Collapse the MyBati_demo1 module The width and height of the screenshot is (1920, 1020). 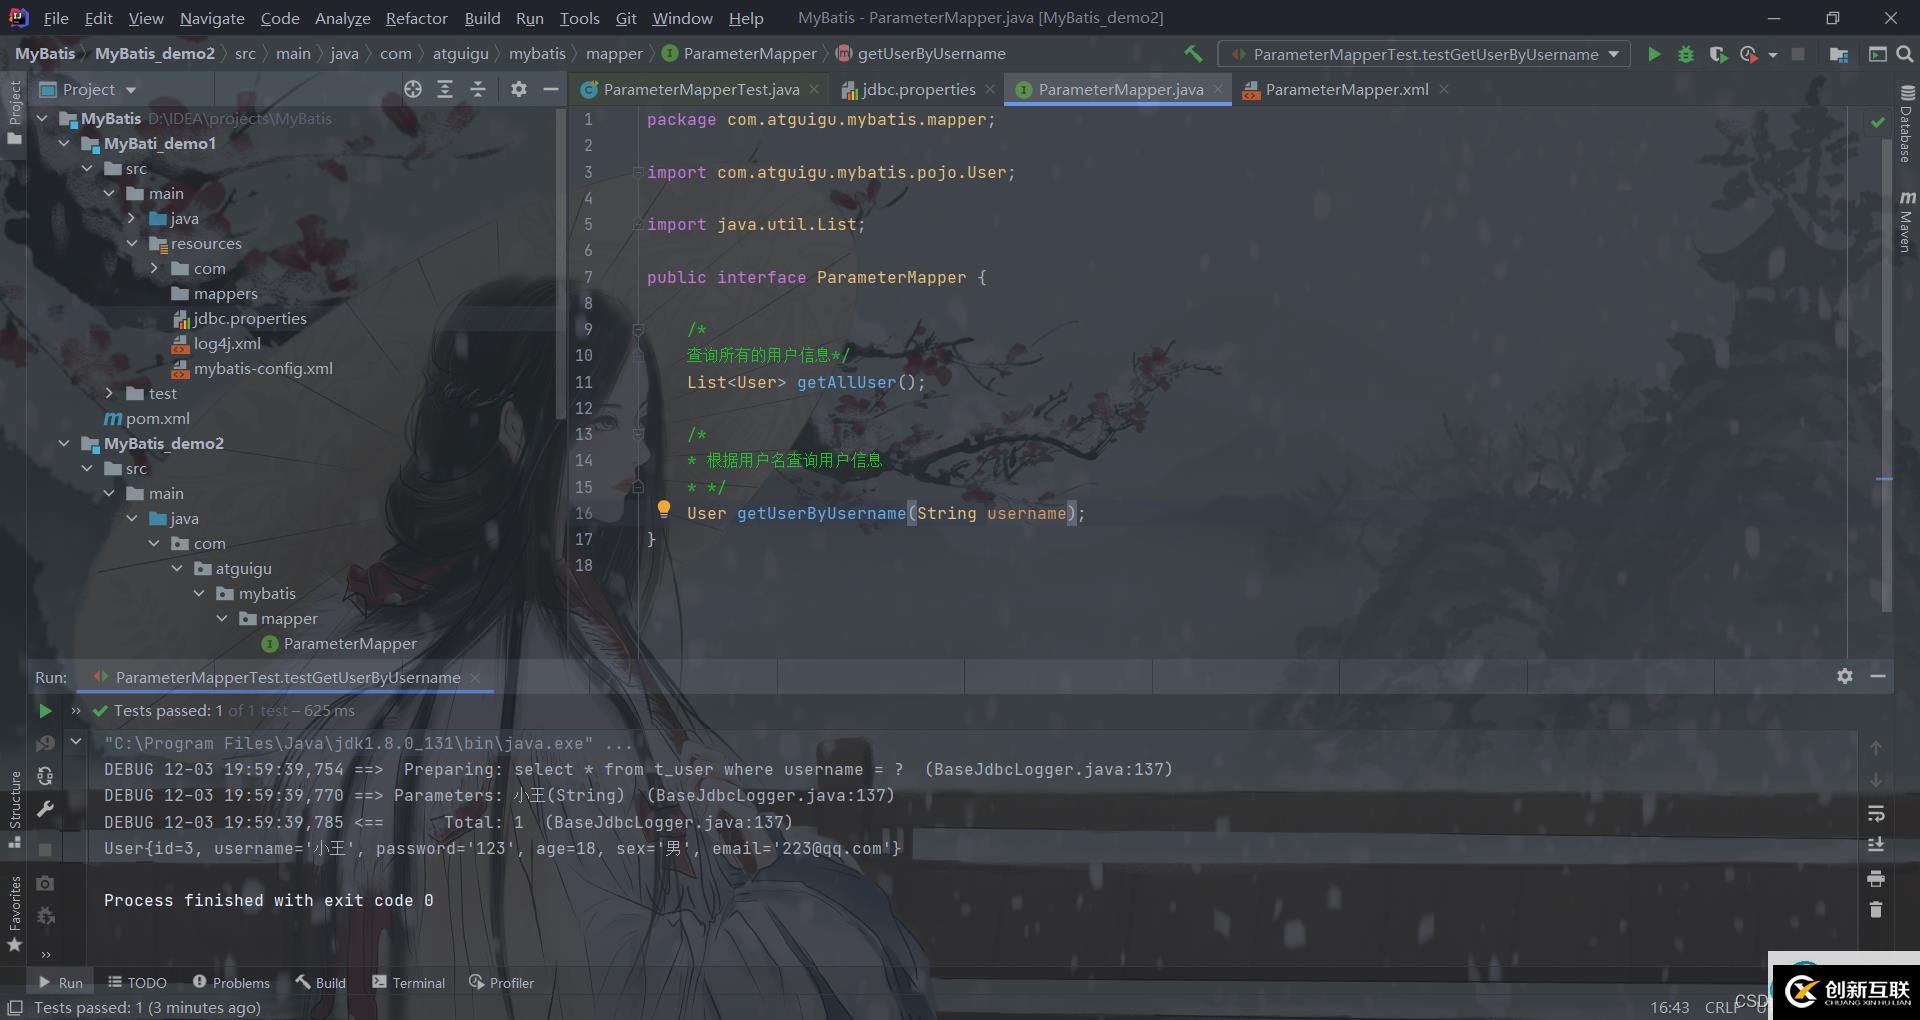64,143
